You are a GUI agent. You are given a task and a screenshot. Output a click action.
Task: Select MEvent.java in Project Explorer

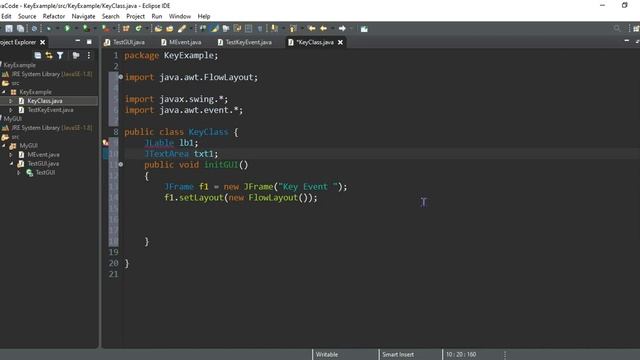pyautogui.click(x=43, y=155)
